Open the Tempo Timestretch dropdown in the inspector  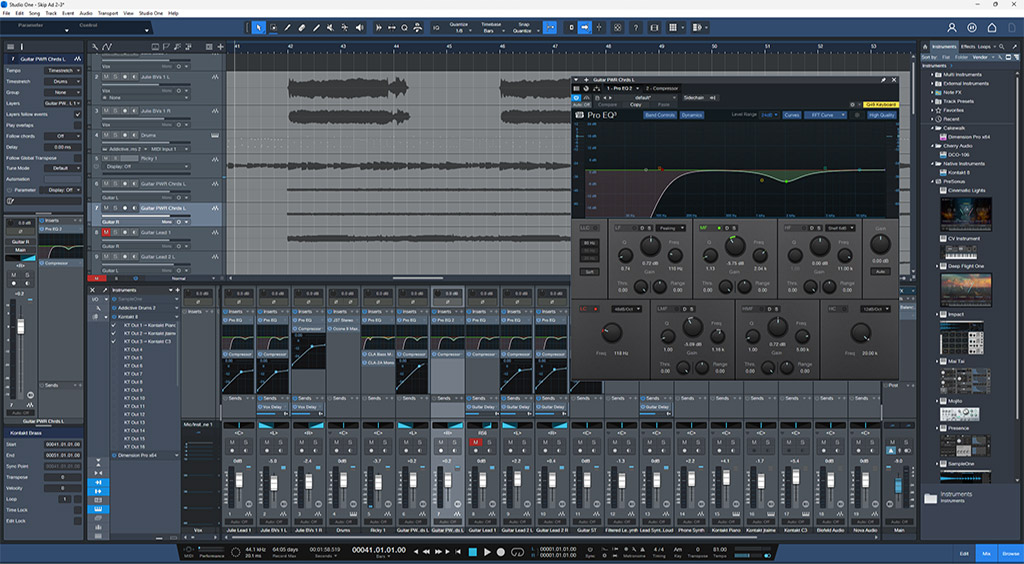point(63,70)
